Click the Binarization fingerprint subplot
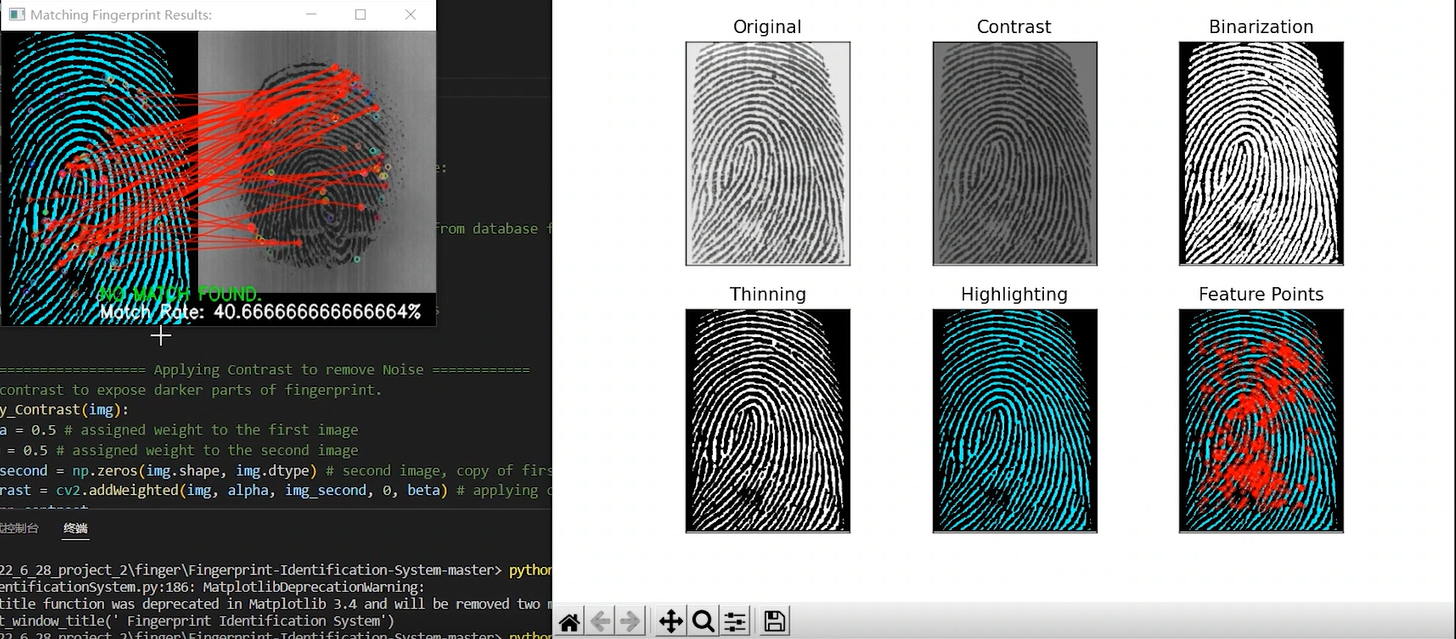The width and height of the screenshot is (1456, 639). 1261,153
